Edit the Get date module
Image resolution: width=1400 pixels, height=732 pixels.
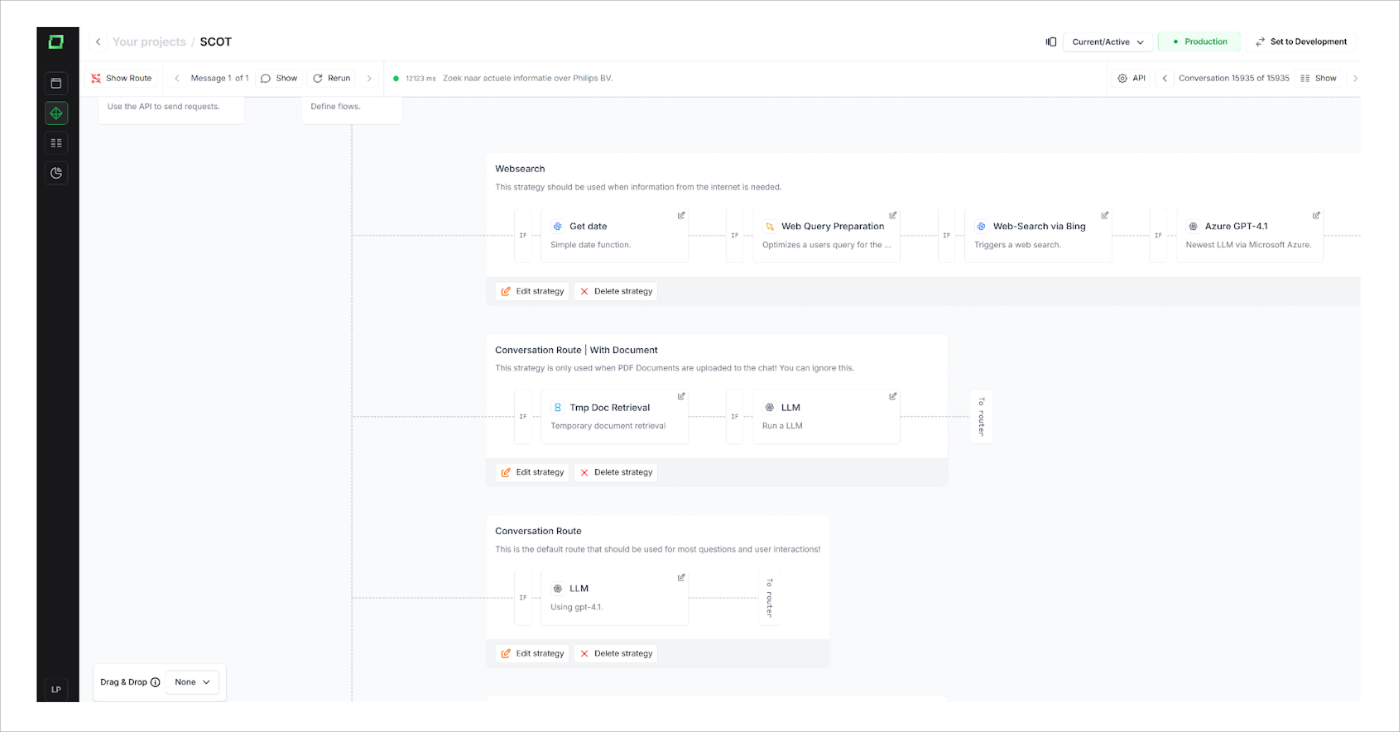pos(682,215)
